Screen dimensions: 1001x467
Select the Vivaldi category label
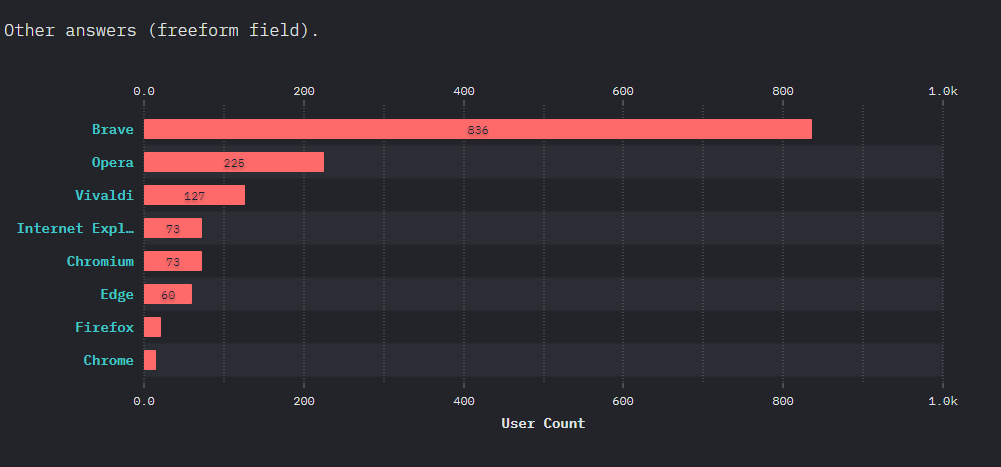pos(105,195)
